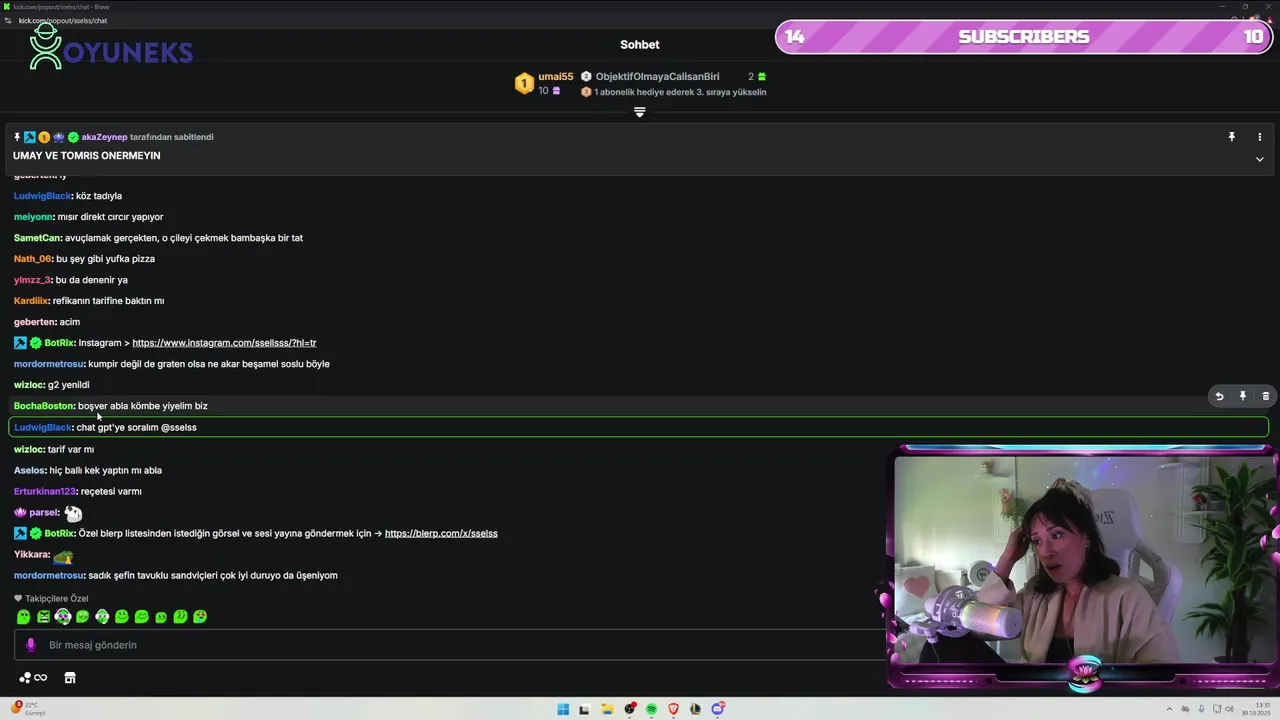Expand the gift leaderboard using the down arrow

640,112
